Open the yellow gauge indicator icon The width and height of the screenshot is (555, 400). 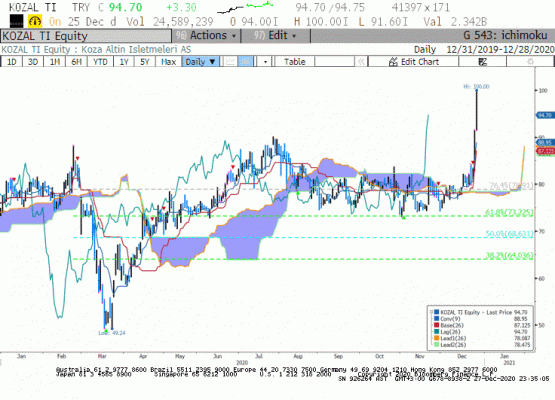coord(35,21)
